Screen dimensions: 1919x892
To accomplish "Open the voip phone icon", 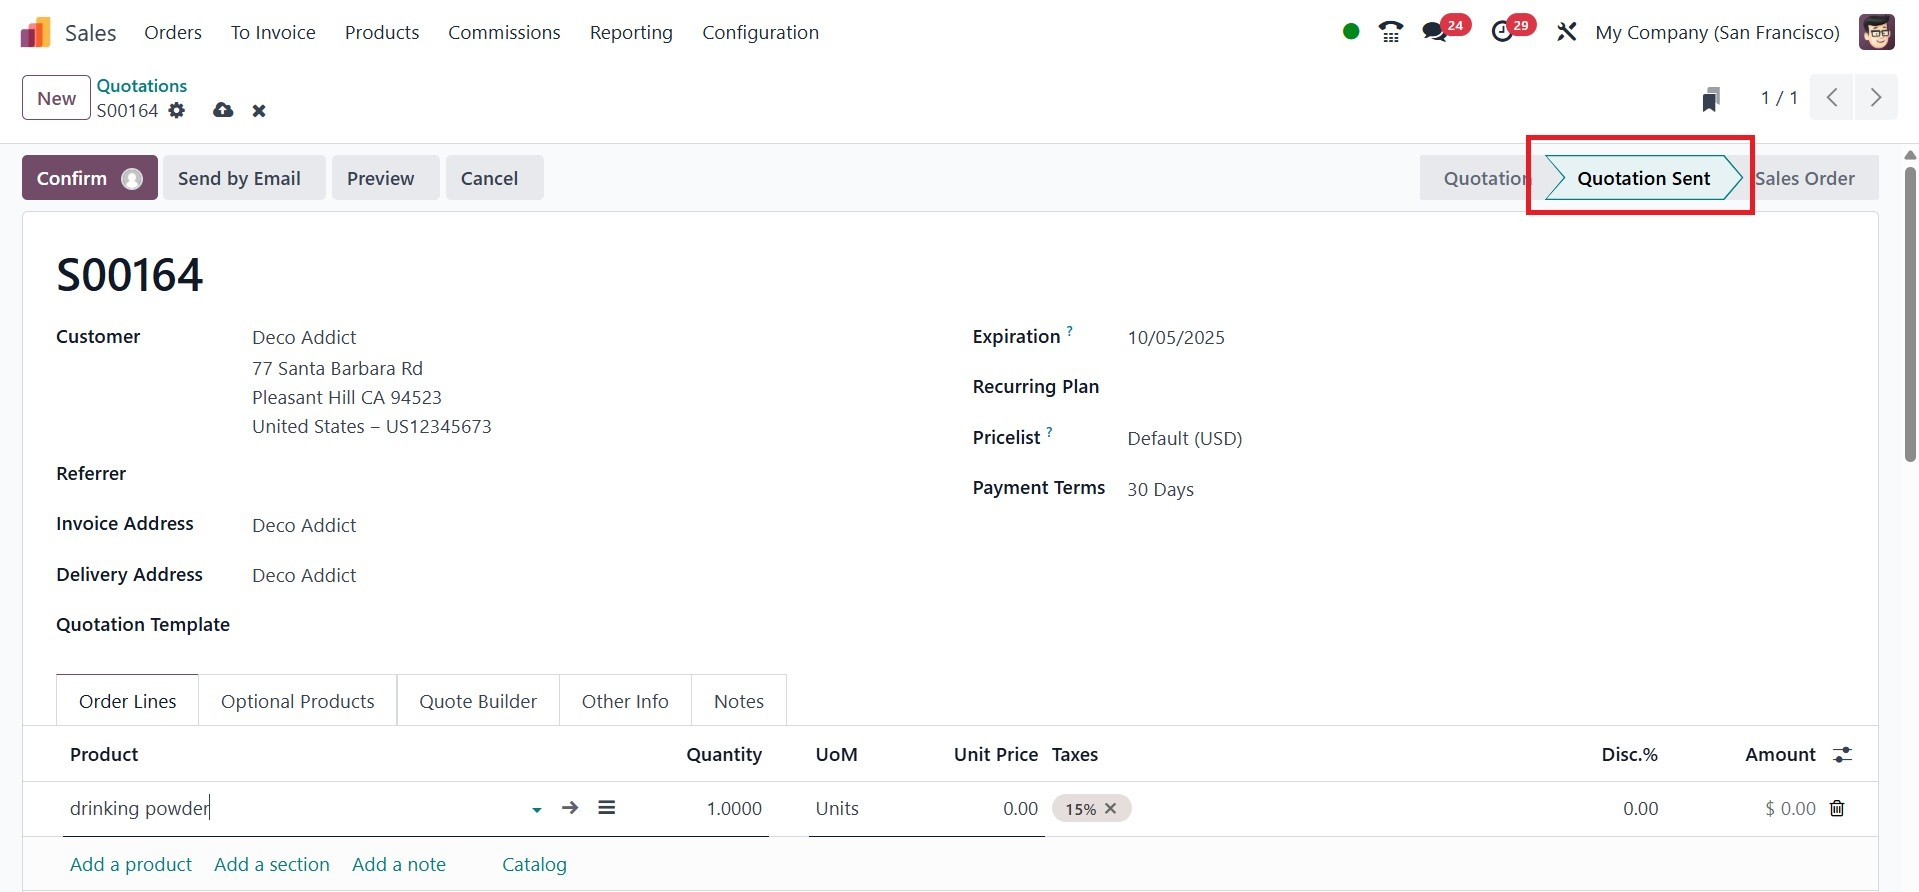I will click(x=1390, y=32).
